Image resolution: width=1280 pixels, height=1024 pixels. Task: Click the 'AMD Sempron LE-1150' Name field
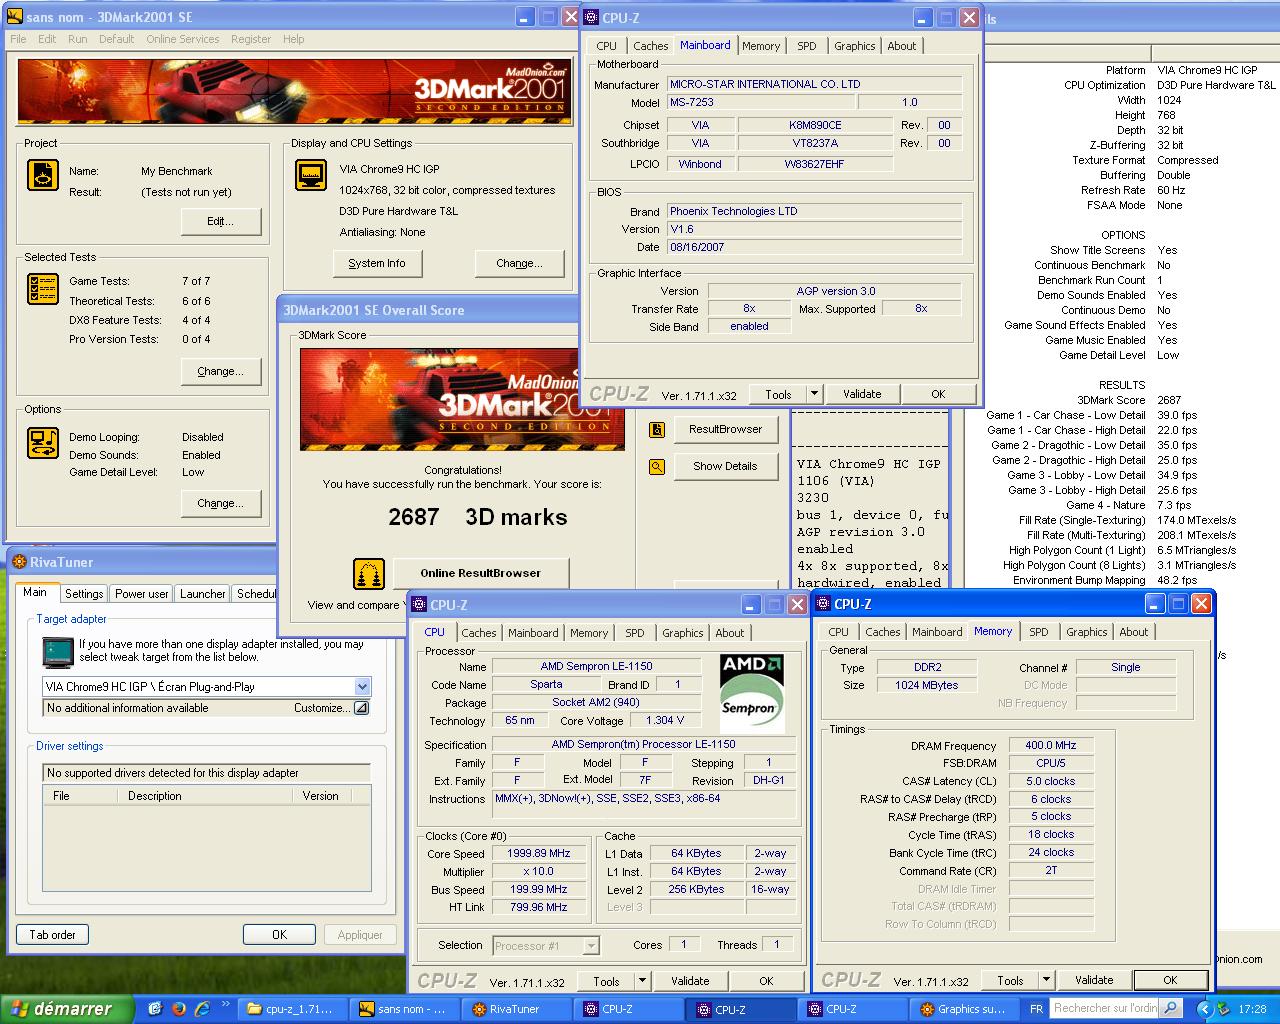point(597,666)
